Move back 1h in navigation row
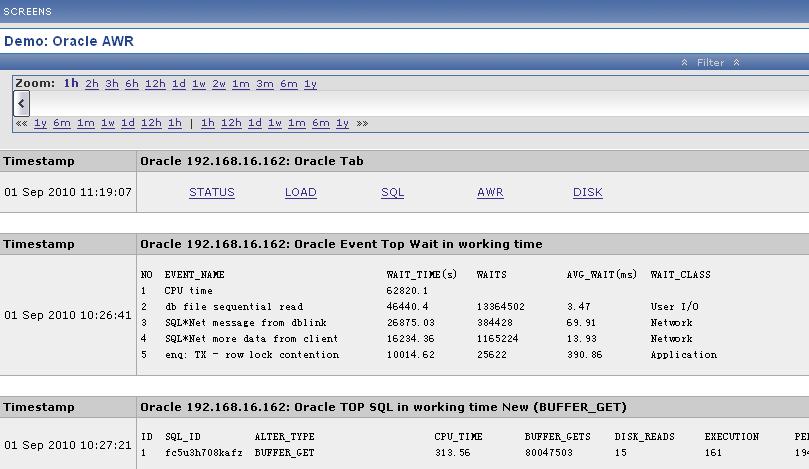This screenshot has height=469, width=809. pyautogui.click(x=175, y=123)
